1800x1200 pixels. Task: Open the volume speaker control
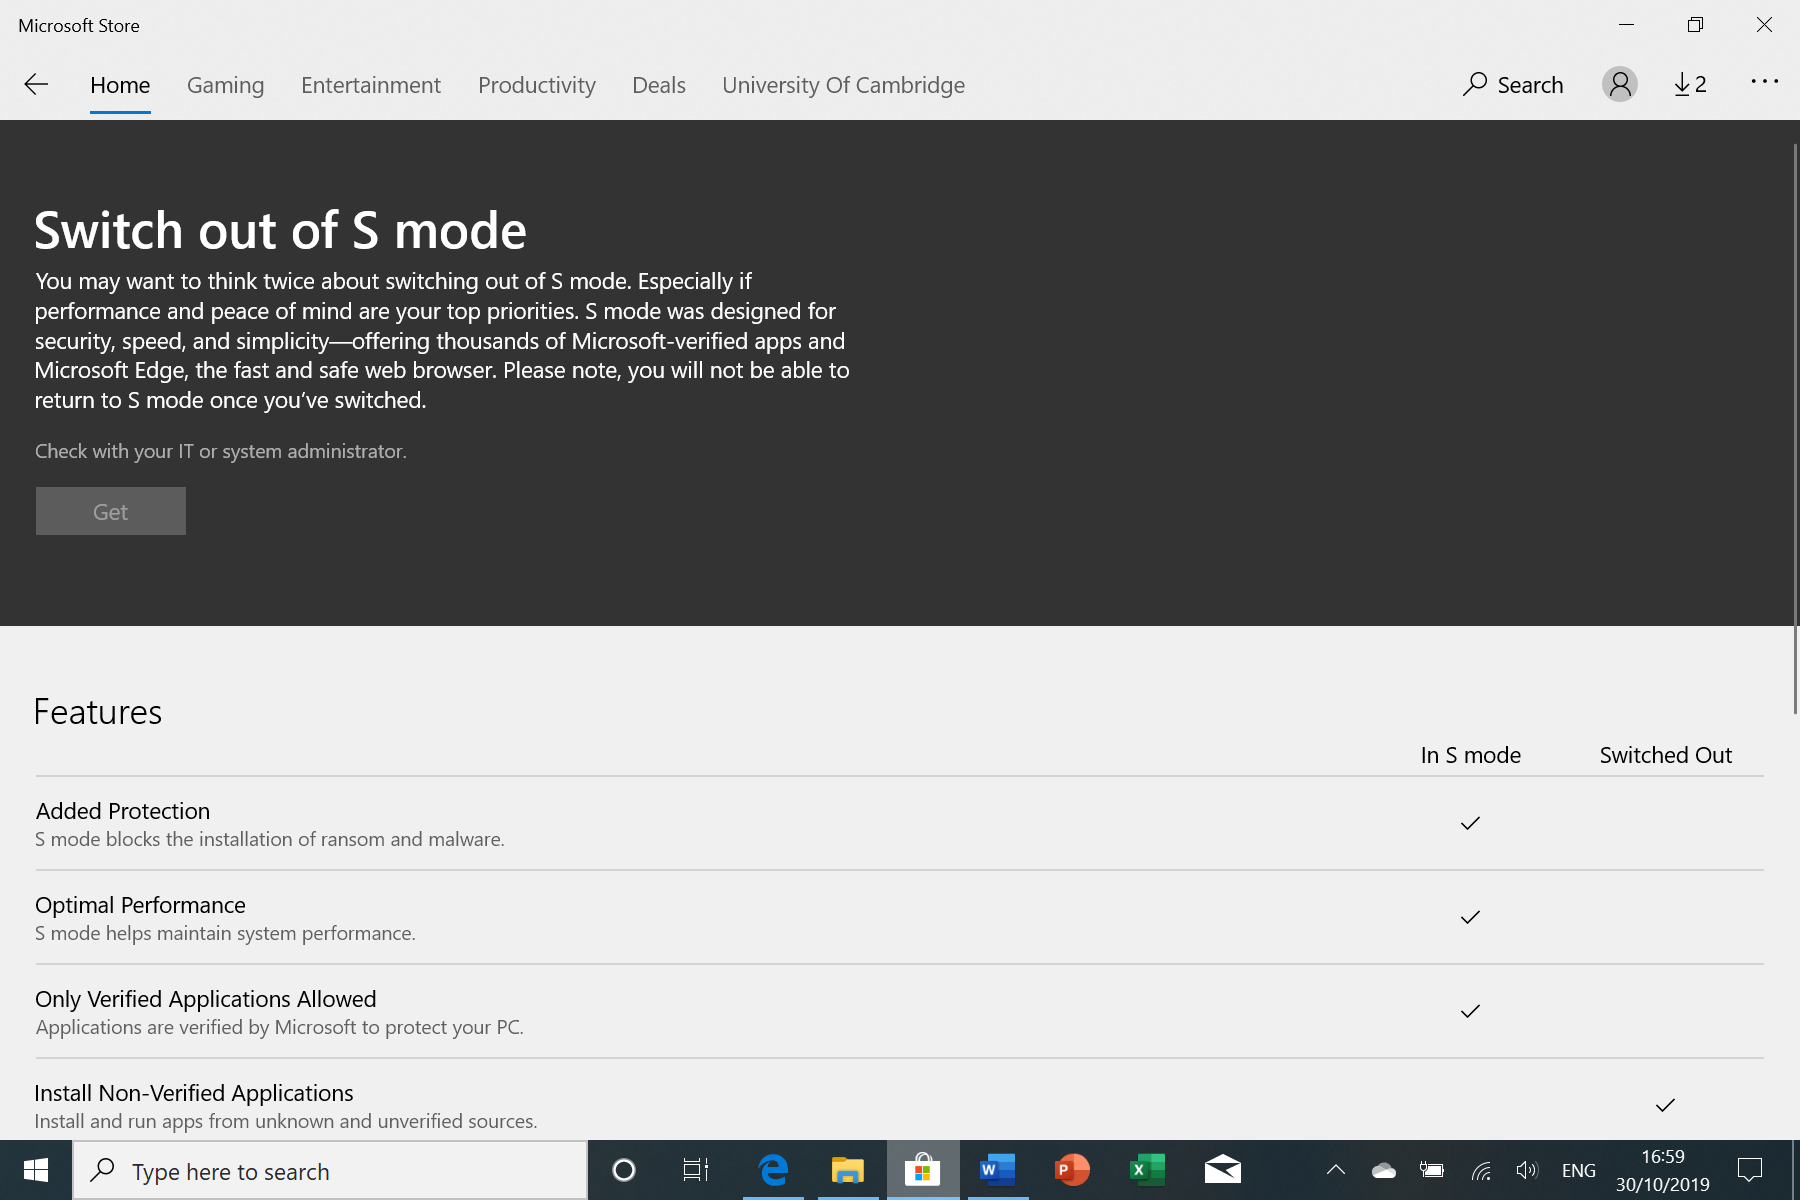tap(1527, 1170)
